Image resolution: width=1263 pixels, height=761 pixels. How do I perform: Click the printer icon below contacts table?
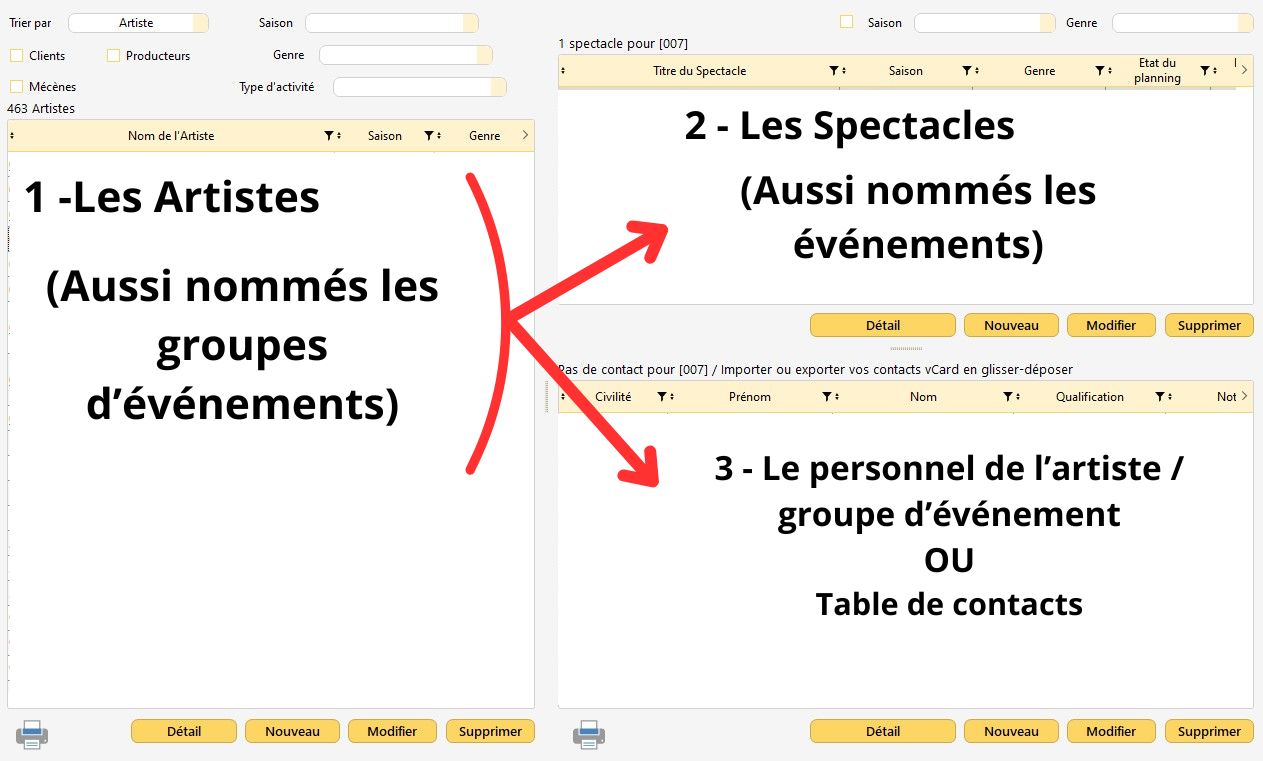click(x=589, y=734)
